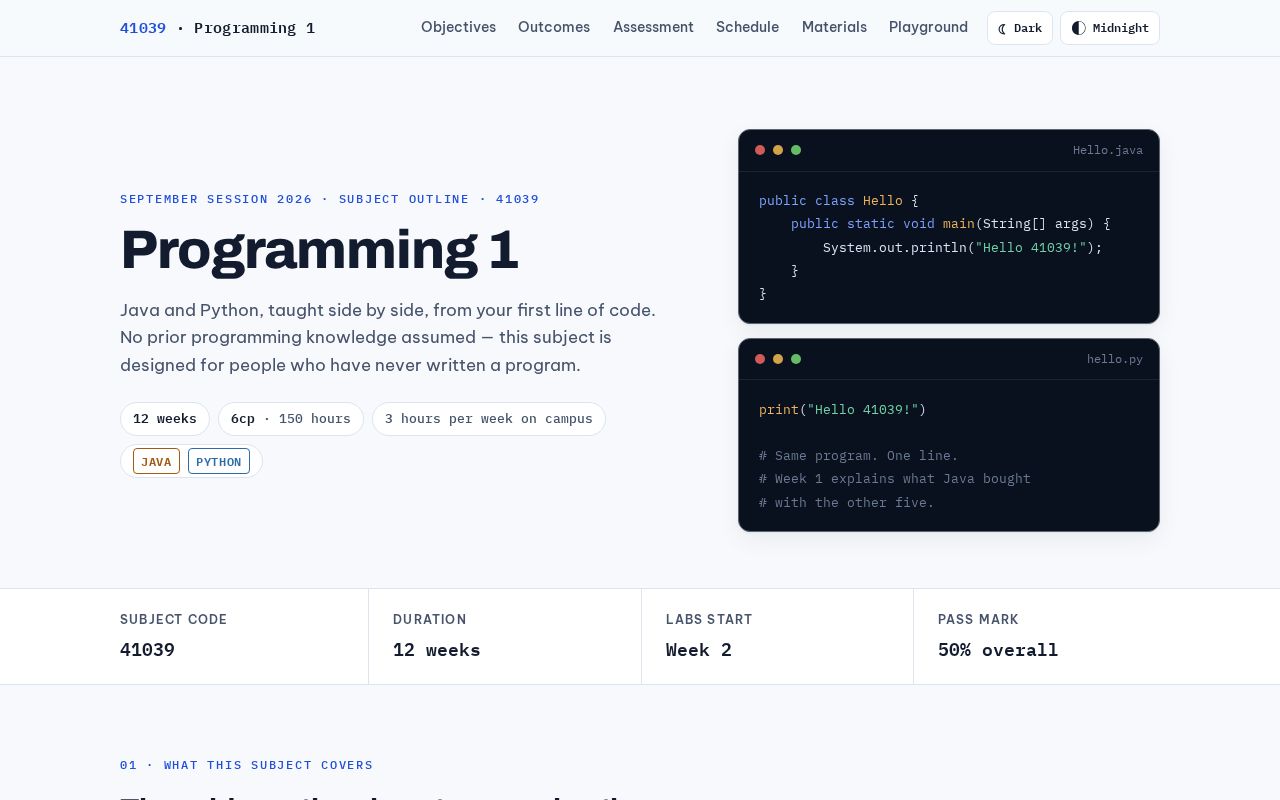Open the Objectives nav link
The image size is (1280, 800).
(x=458, y=27)
